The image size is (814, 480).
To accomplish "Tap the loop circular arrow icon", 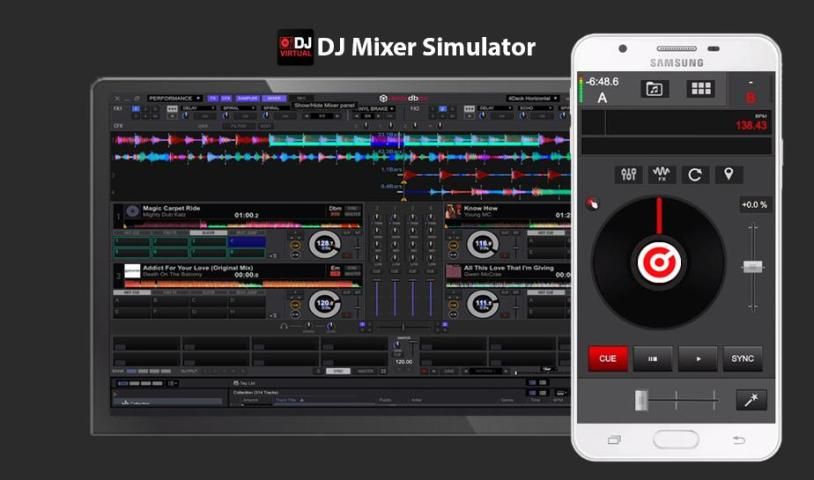I will pyautogui.click(x=694, y=175).
